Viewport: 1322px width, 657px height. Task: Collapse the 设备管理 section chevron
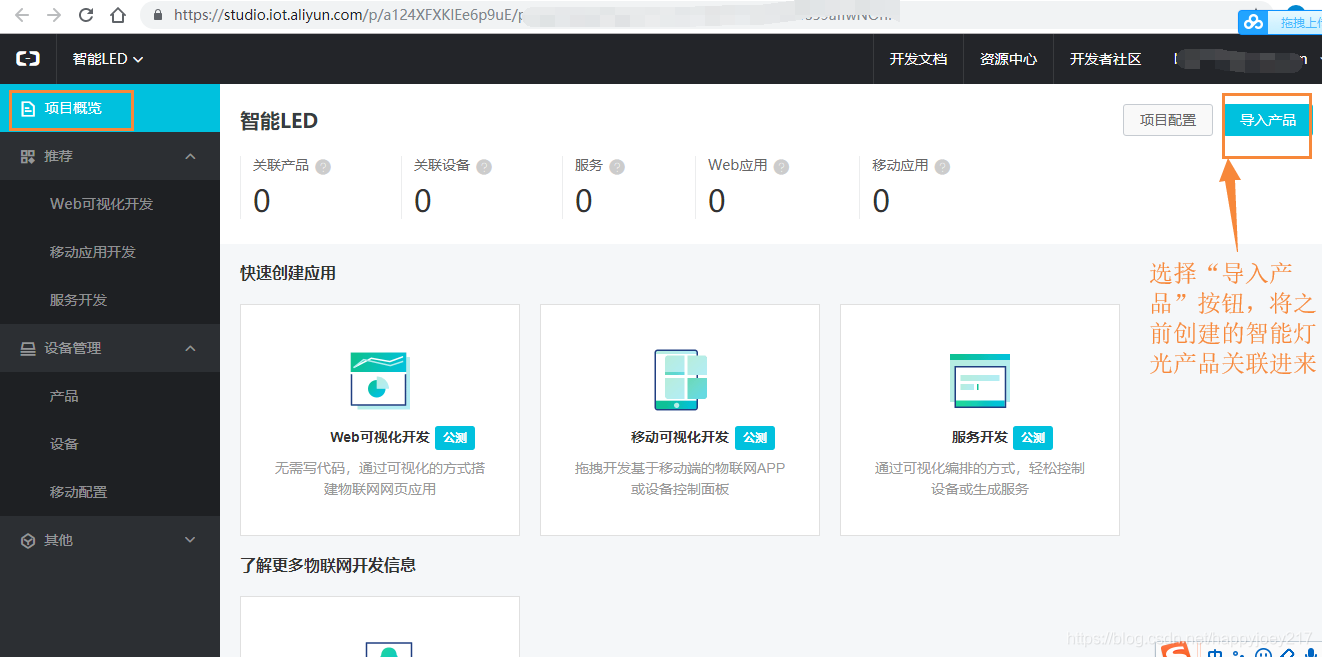[x=190, y=348]
